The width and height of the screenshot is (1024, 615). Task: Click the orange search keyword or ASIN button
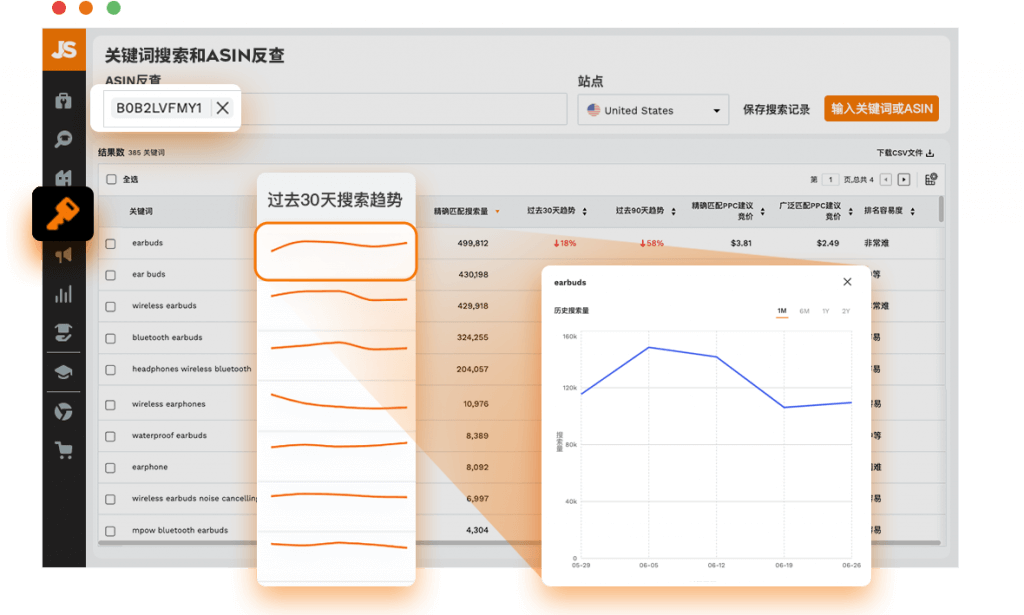(881, 108)
